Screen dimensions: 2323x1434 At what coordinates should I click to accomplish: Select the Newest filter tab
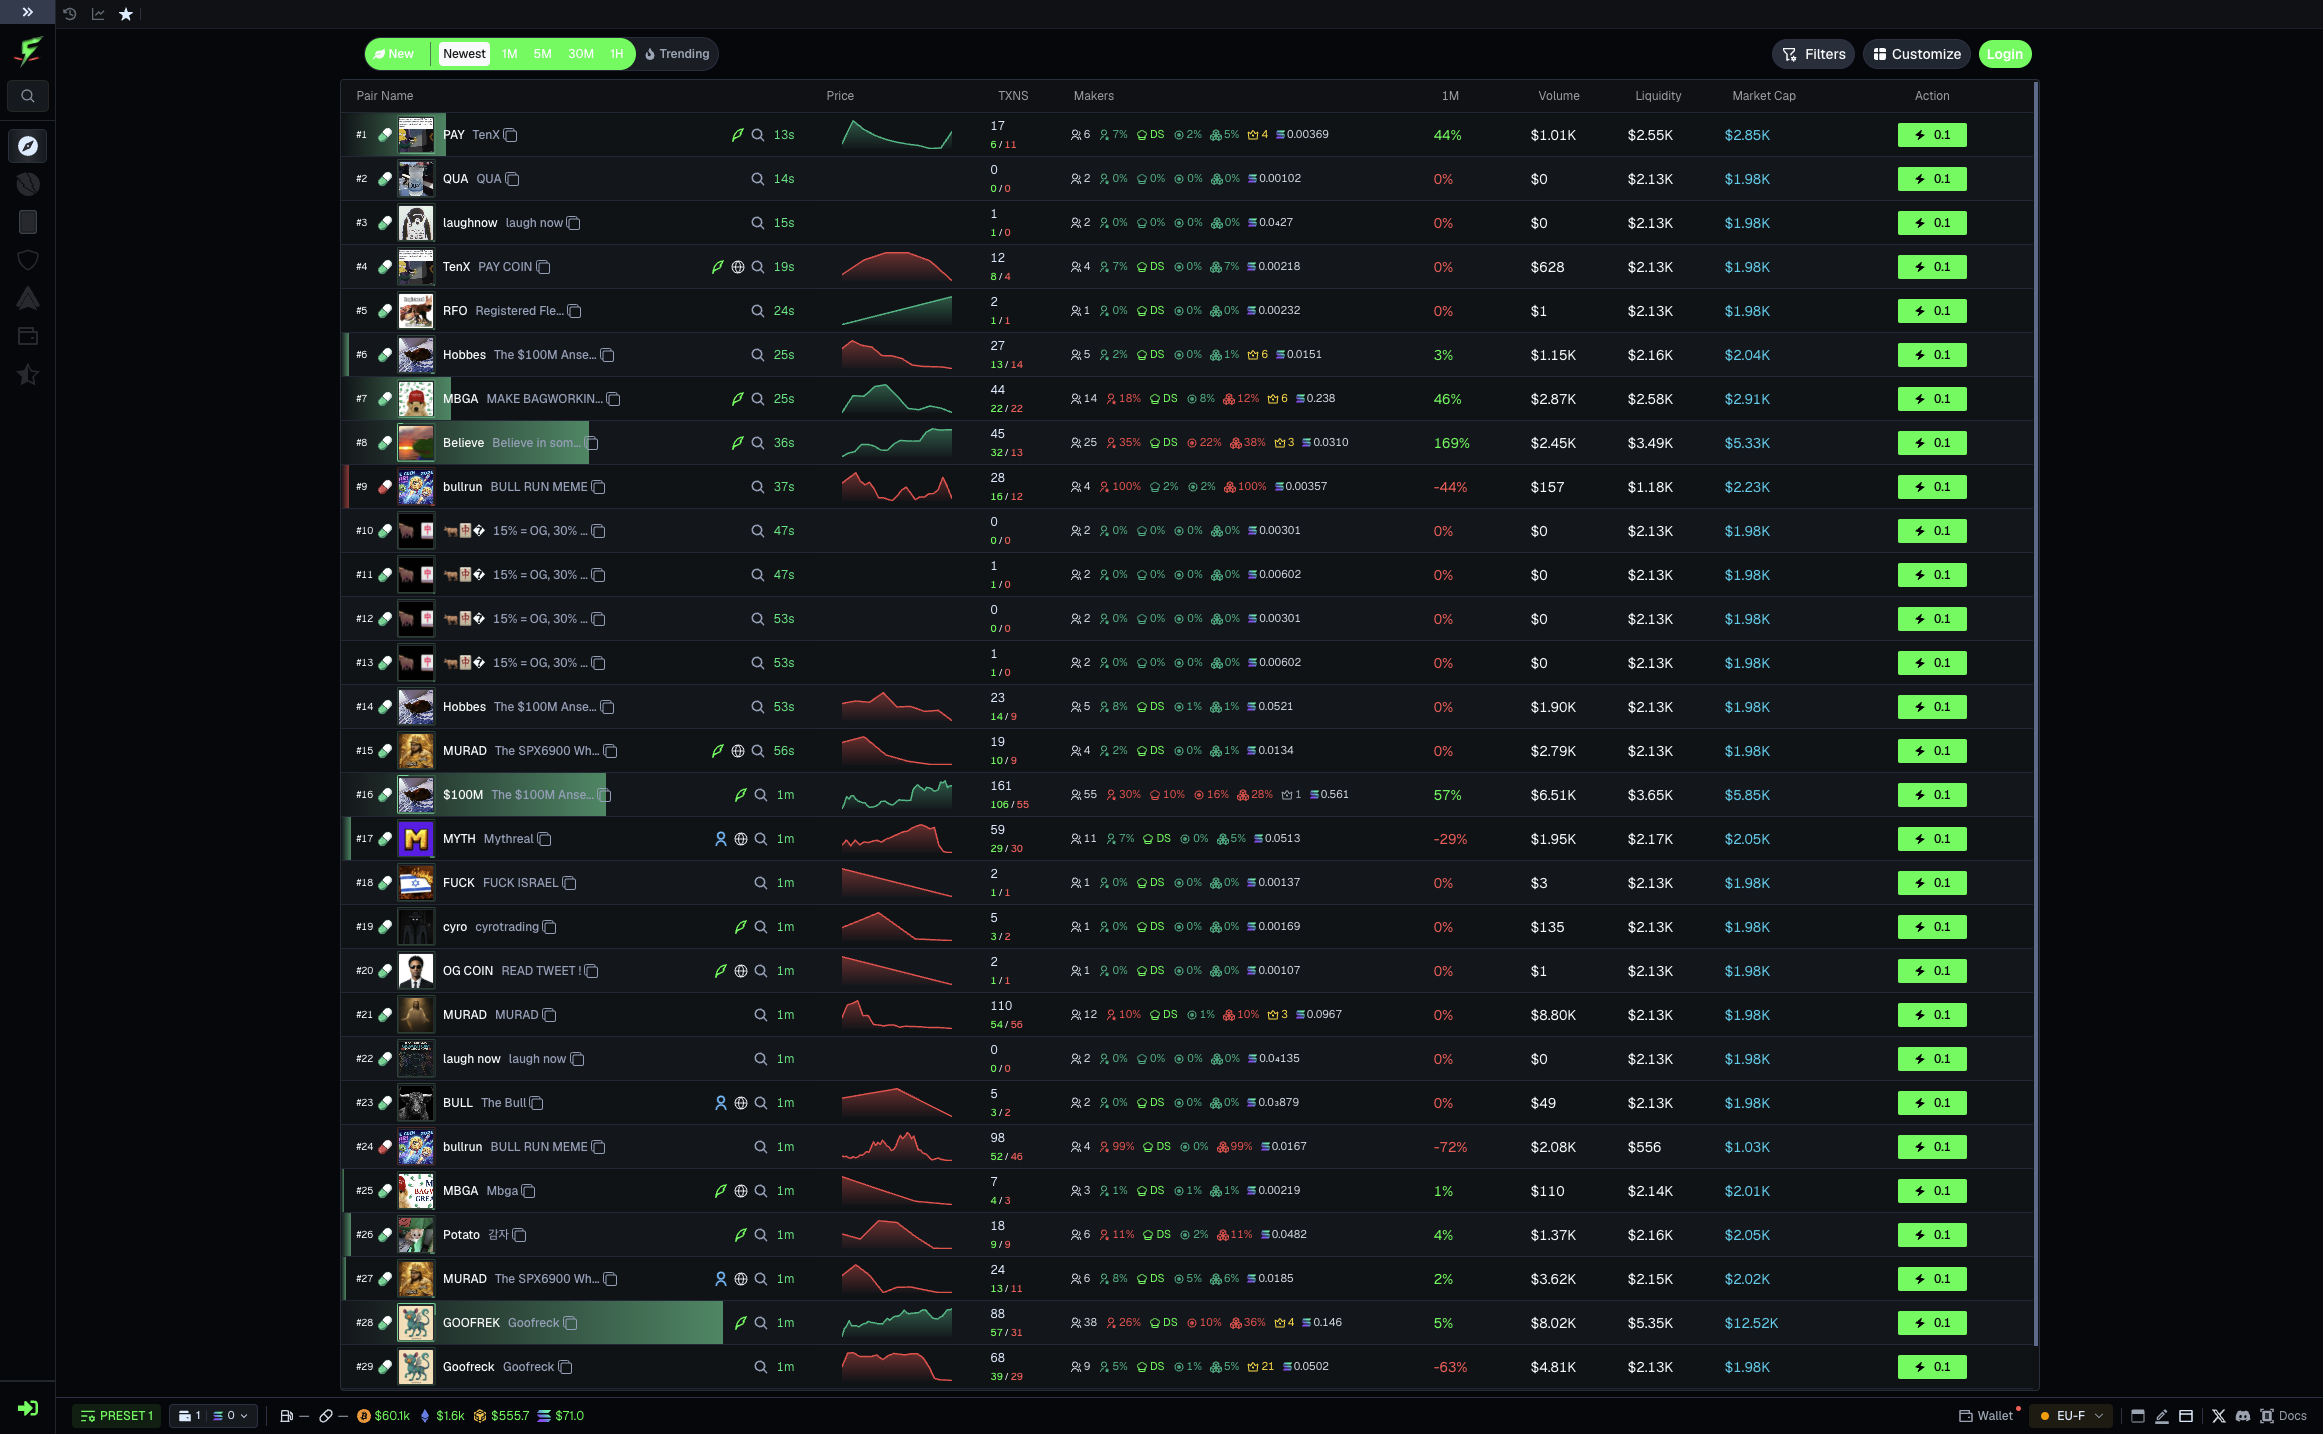pos(464,54)
